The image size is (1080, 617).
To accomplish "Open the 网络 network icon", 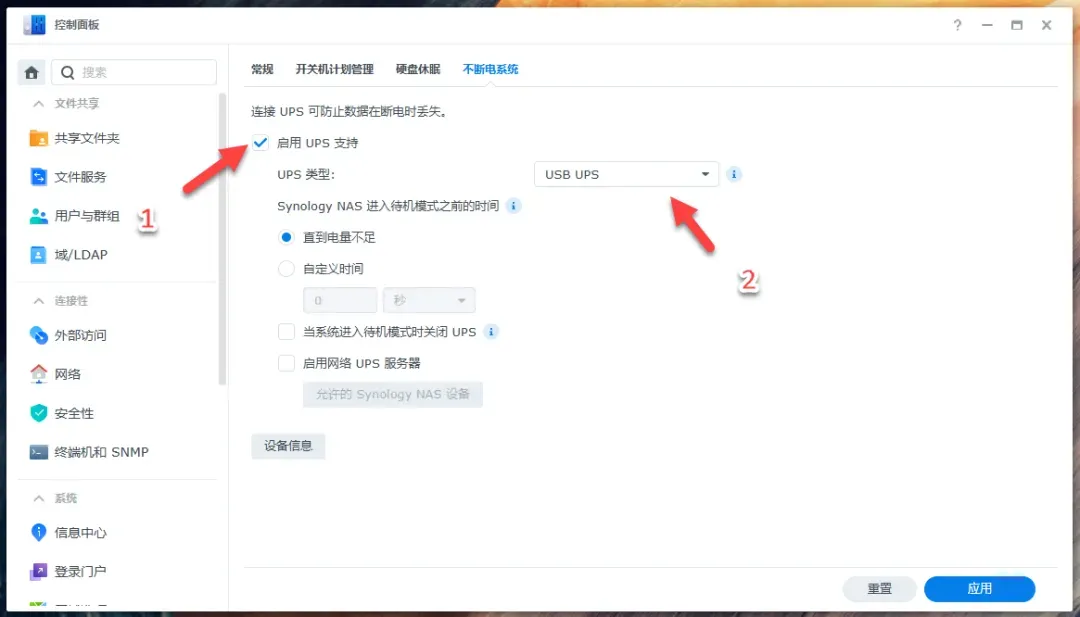I will 39,374.
